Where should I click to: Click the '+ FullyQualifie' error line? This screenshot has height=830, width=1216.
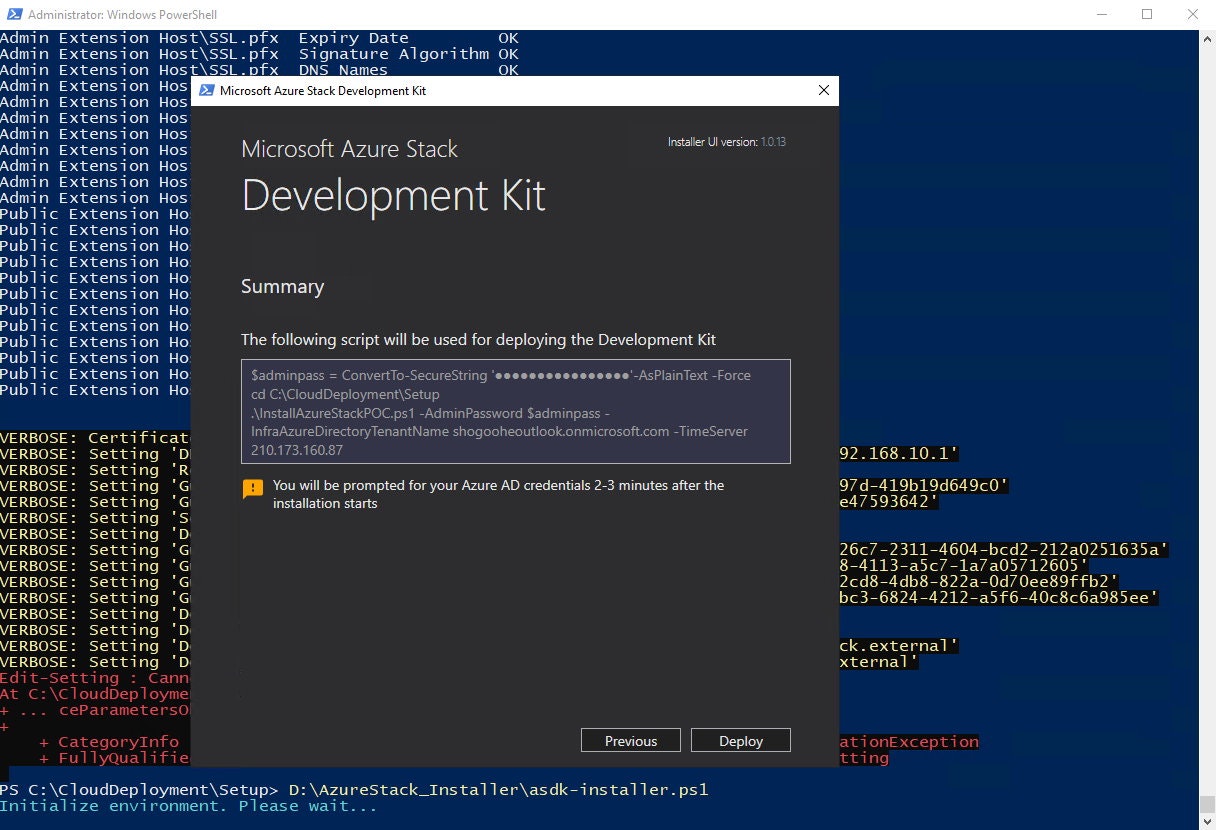[x=114, y=758]
